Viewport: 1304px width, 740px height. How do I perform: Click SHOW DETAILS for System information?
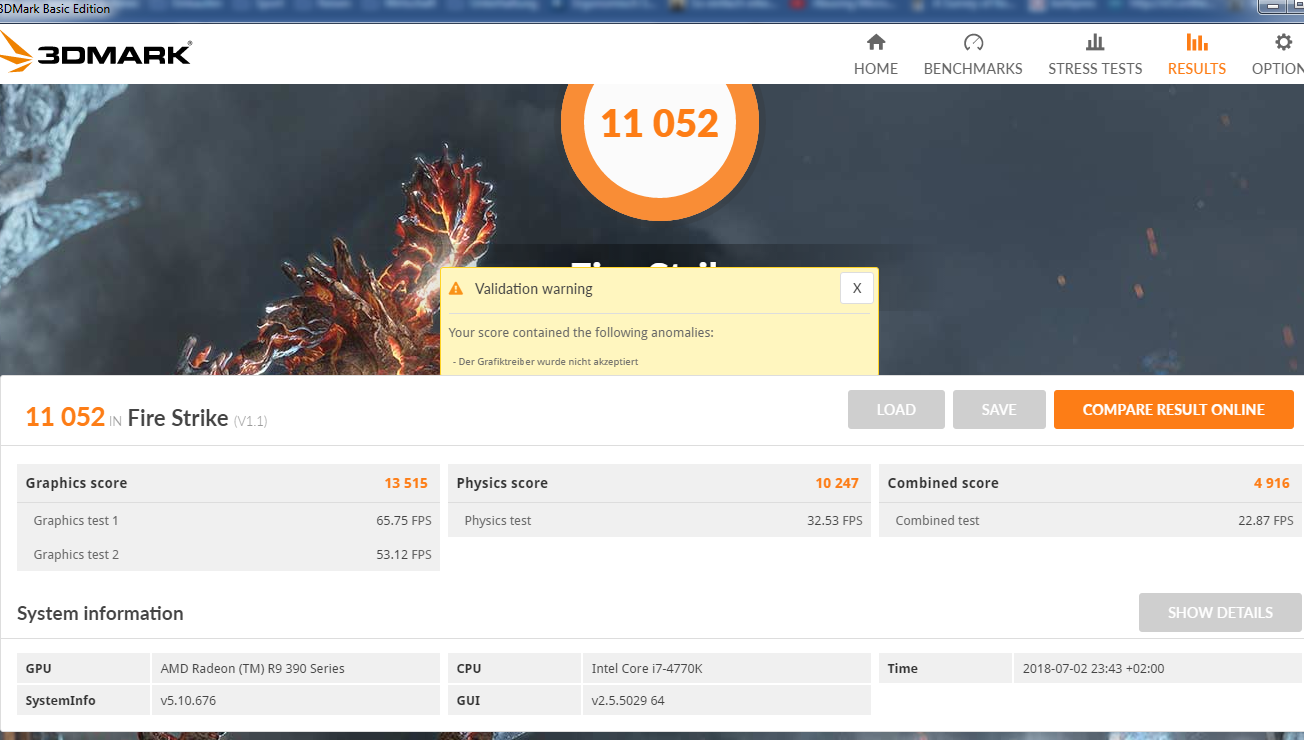(x=1220, y=613)
